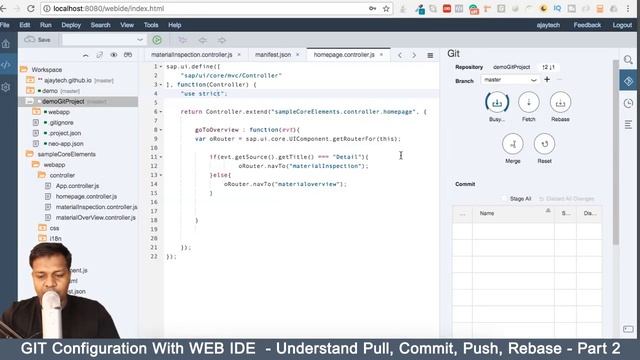This screenshot has height=360, width=640.
Task: Open the Preferences gear in left sidebar
Action: [x=6, y=87]
